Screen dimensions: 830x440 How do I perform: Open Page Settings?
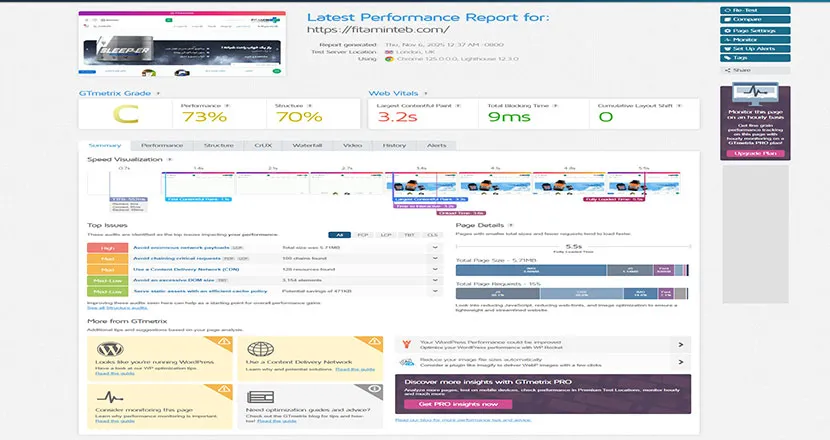coord(756,31)
